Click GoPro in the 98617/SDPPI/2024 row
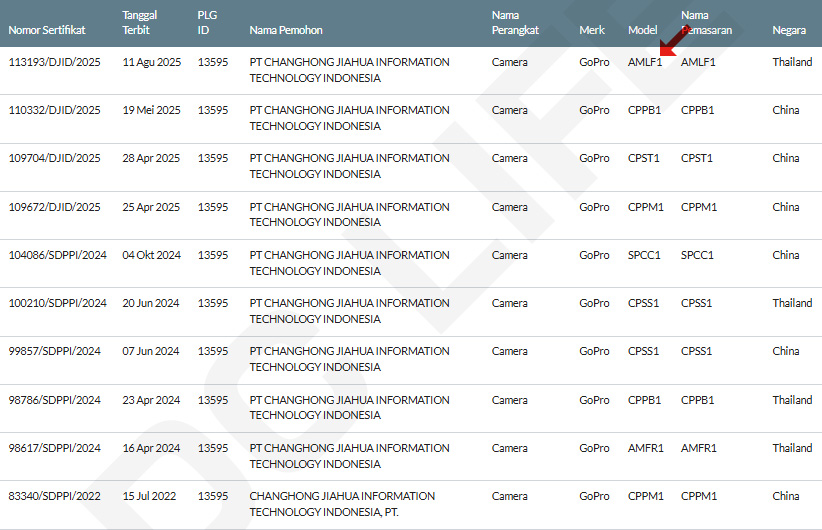The image size is (822, 530). point(594,448)
